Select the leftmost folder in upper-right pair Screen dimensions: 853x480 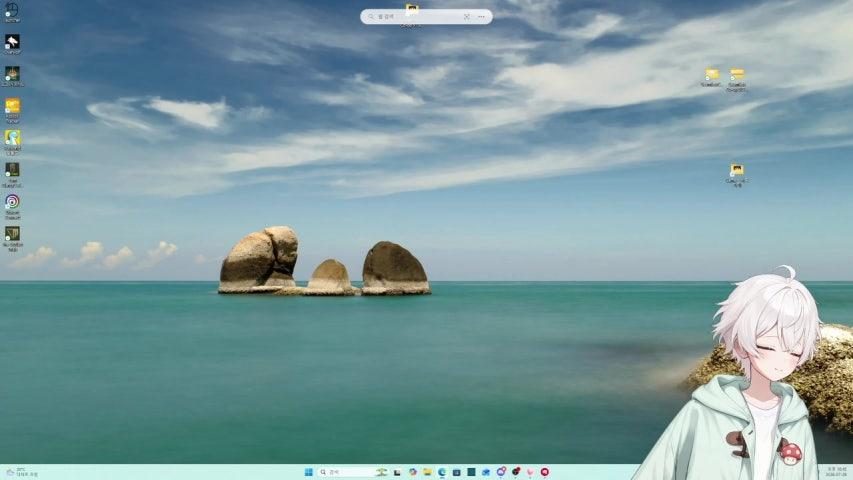pyautogui.click(x=712, y=77)
